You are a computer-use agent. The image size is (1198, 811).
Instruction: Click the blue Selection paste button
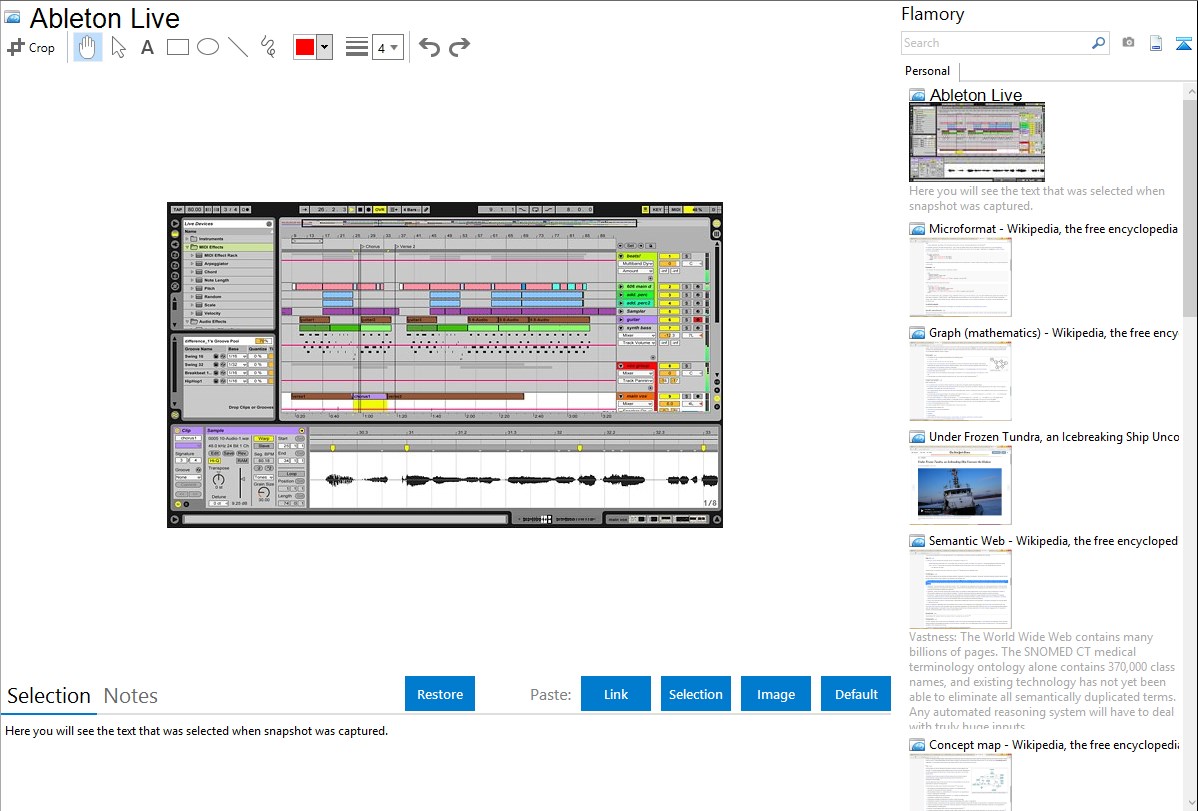point(695,694)
